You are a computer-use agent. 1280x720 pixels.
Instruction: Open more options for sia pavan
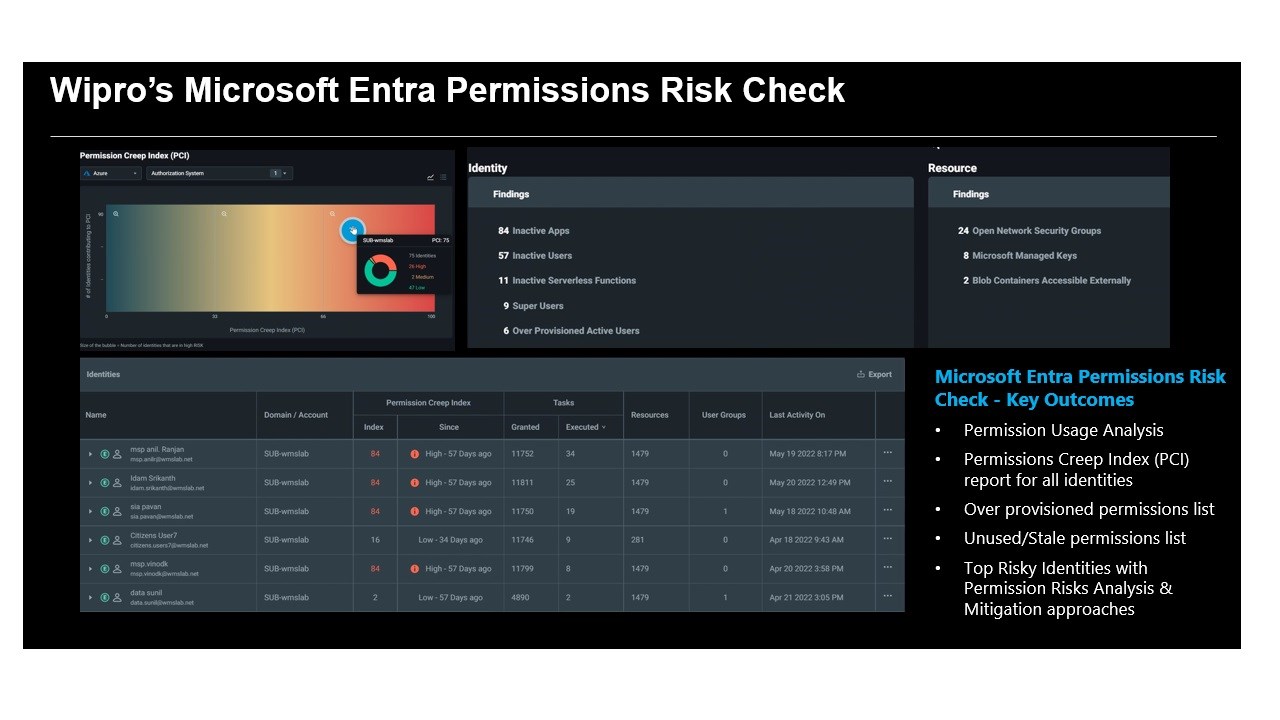(x=887, y=510)
